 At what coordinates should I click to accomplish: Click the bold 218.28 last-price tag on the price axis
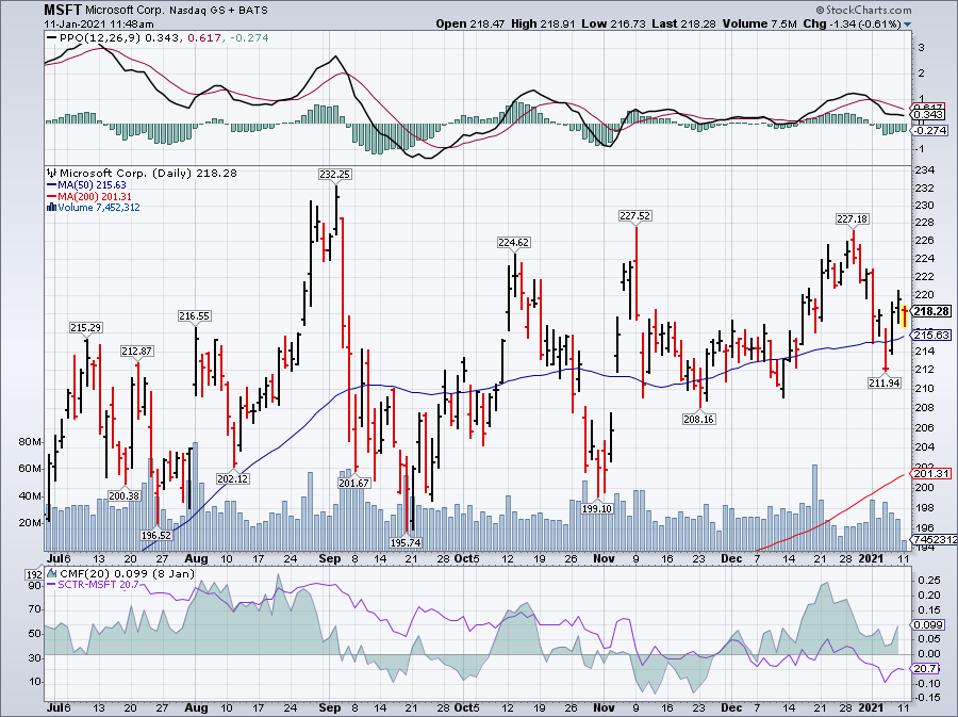[931, 311]
